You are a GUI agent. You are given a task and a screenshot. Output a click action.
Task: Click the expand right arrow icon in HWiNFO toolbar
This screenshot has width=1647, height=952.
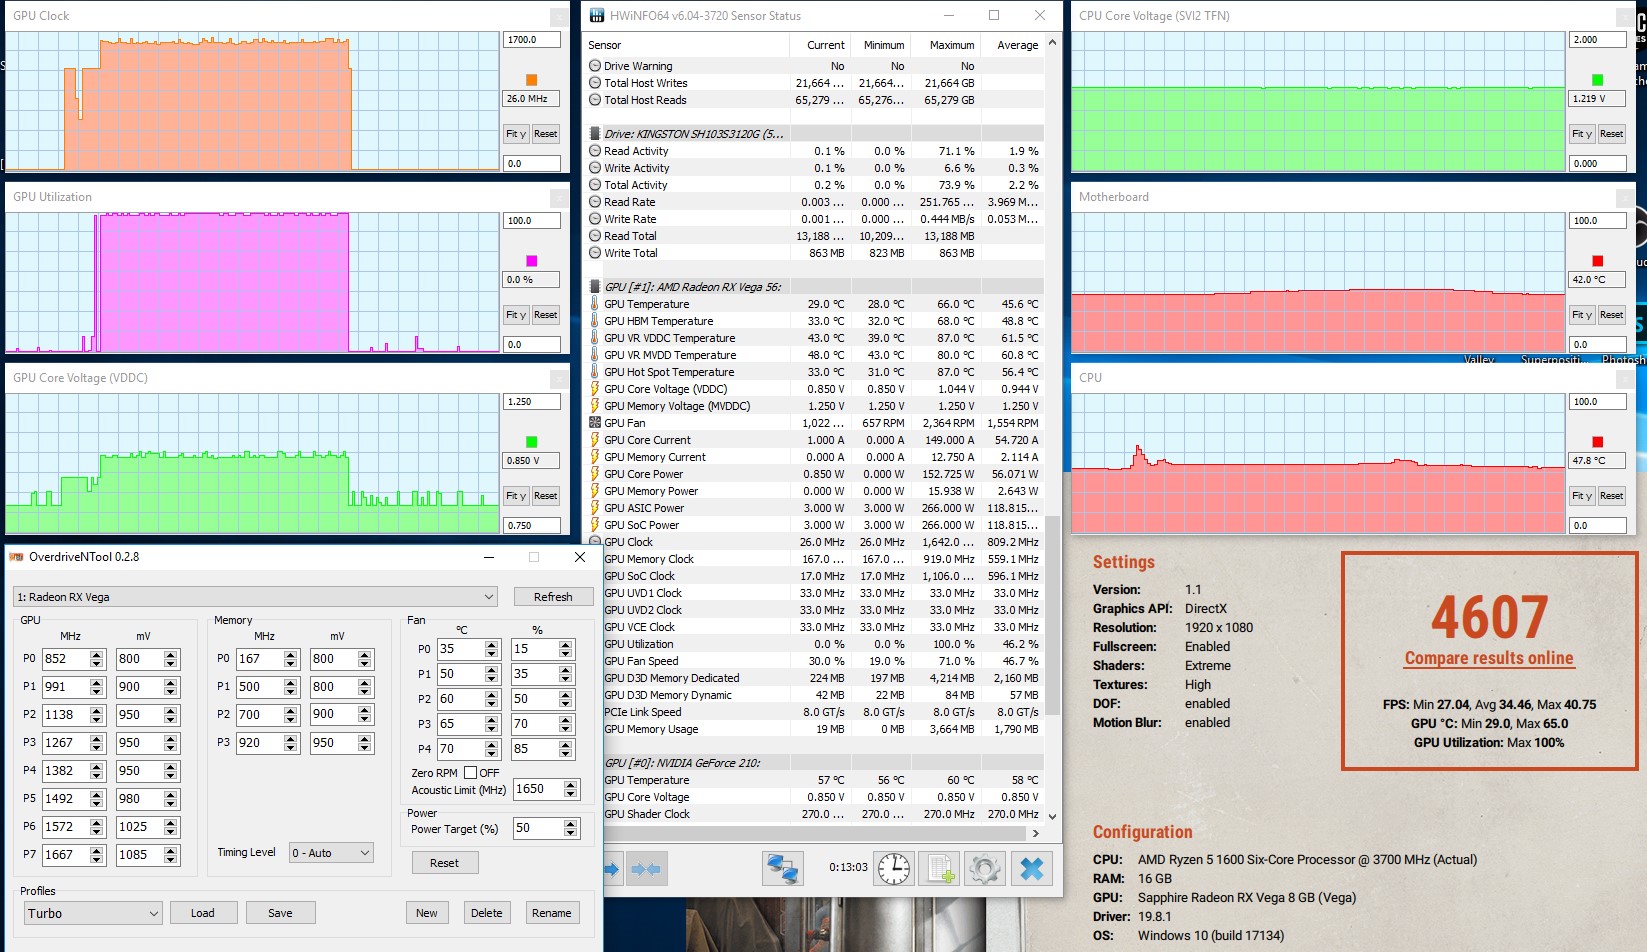(x=612, y=870)
